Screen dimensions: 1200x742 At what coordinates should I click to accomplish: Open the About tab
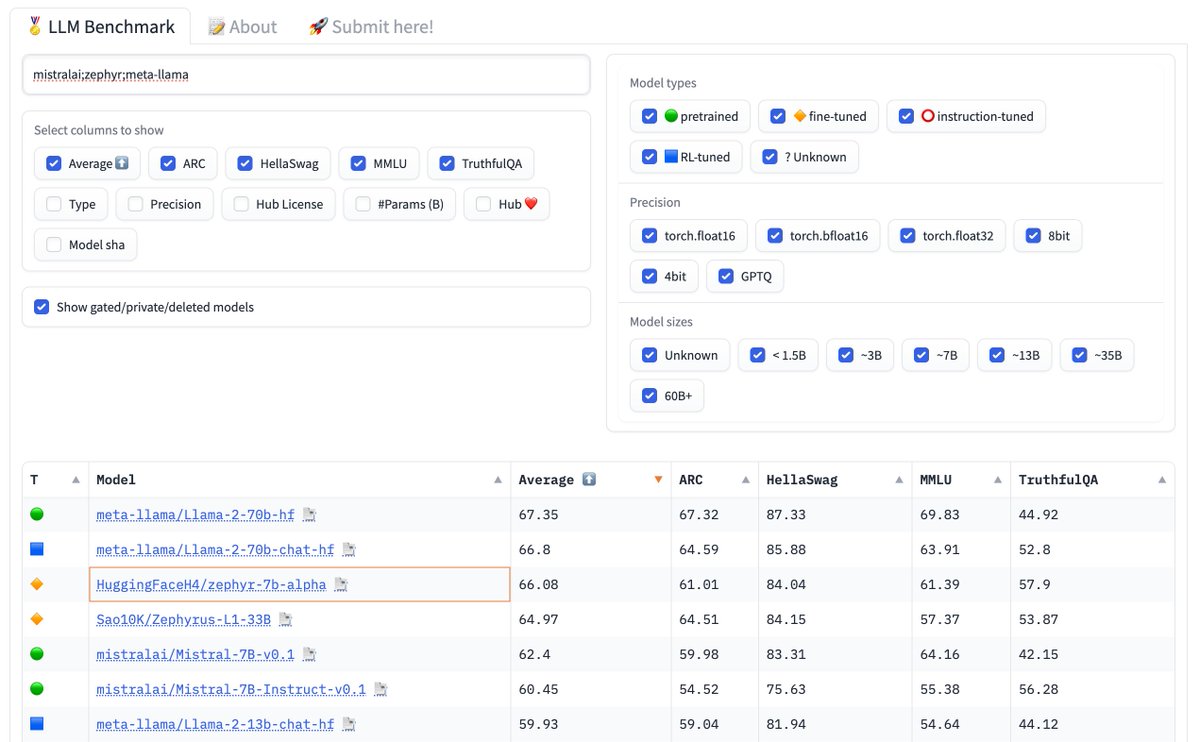[x=242, y=27]
